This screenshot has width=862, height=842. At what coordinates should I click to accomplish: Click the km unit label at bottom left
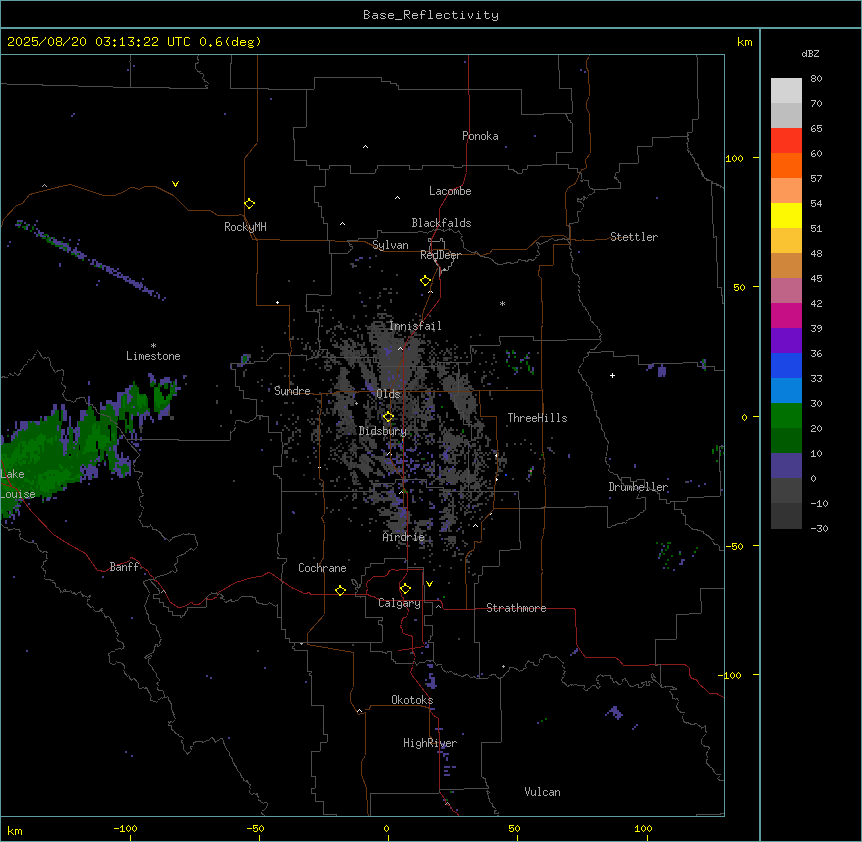(15, 831)
